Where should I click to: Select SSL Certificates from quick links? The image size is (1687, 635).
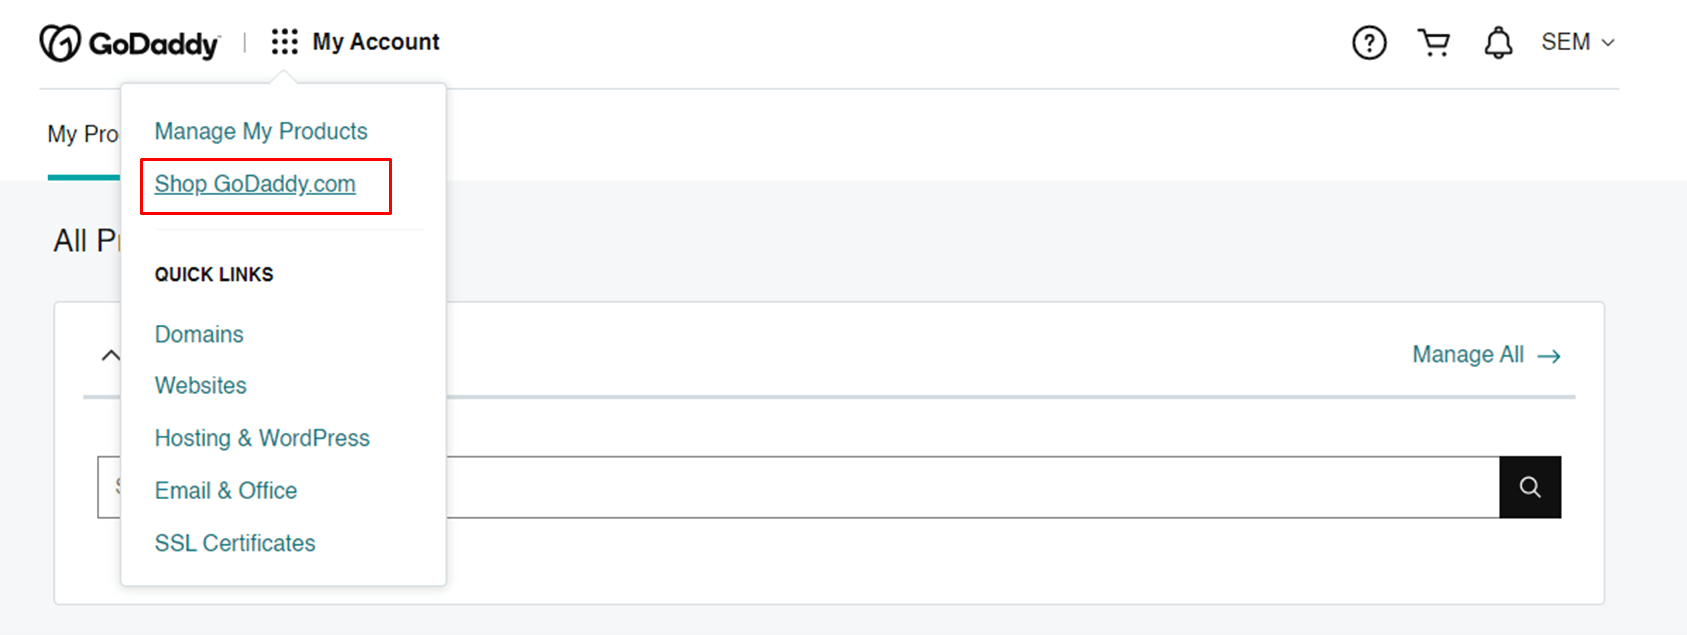pyautogui.click(x=234, y=543)
